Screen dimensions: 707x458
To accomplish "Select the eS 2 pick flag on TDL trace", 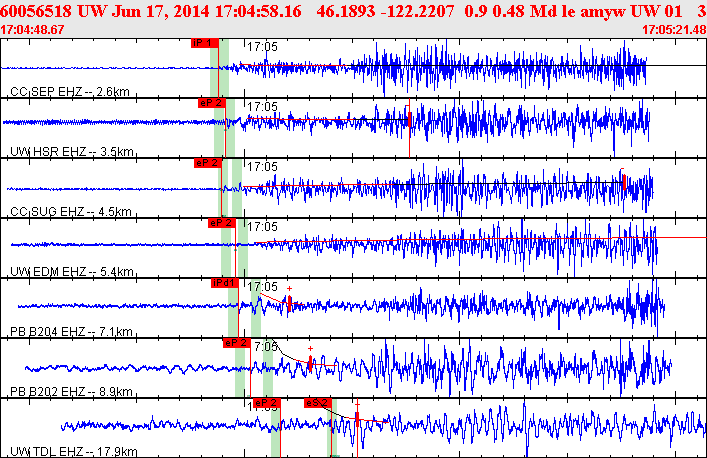I will [318, 403].
